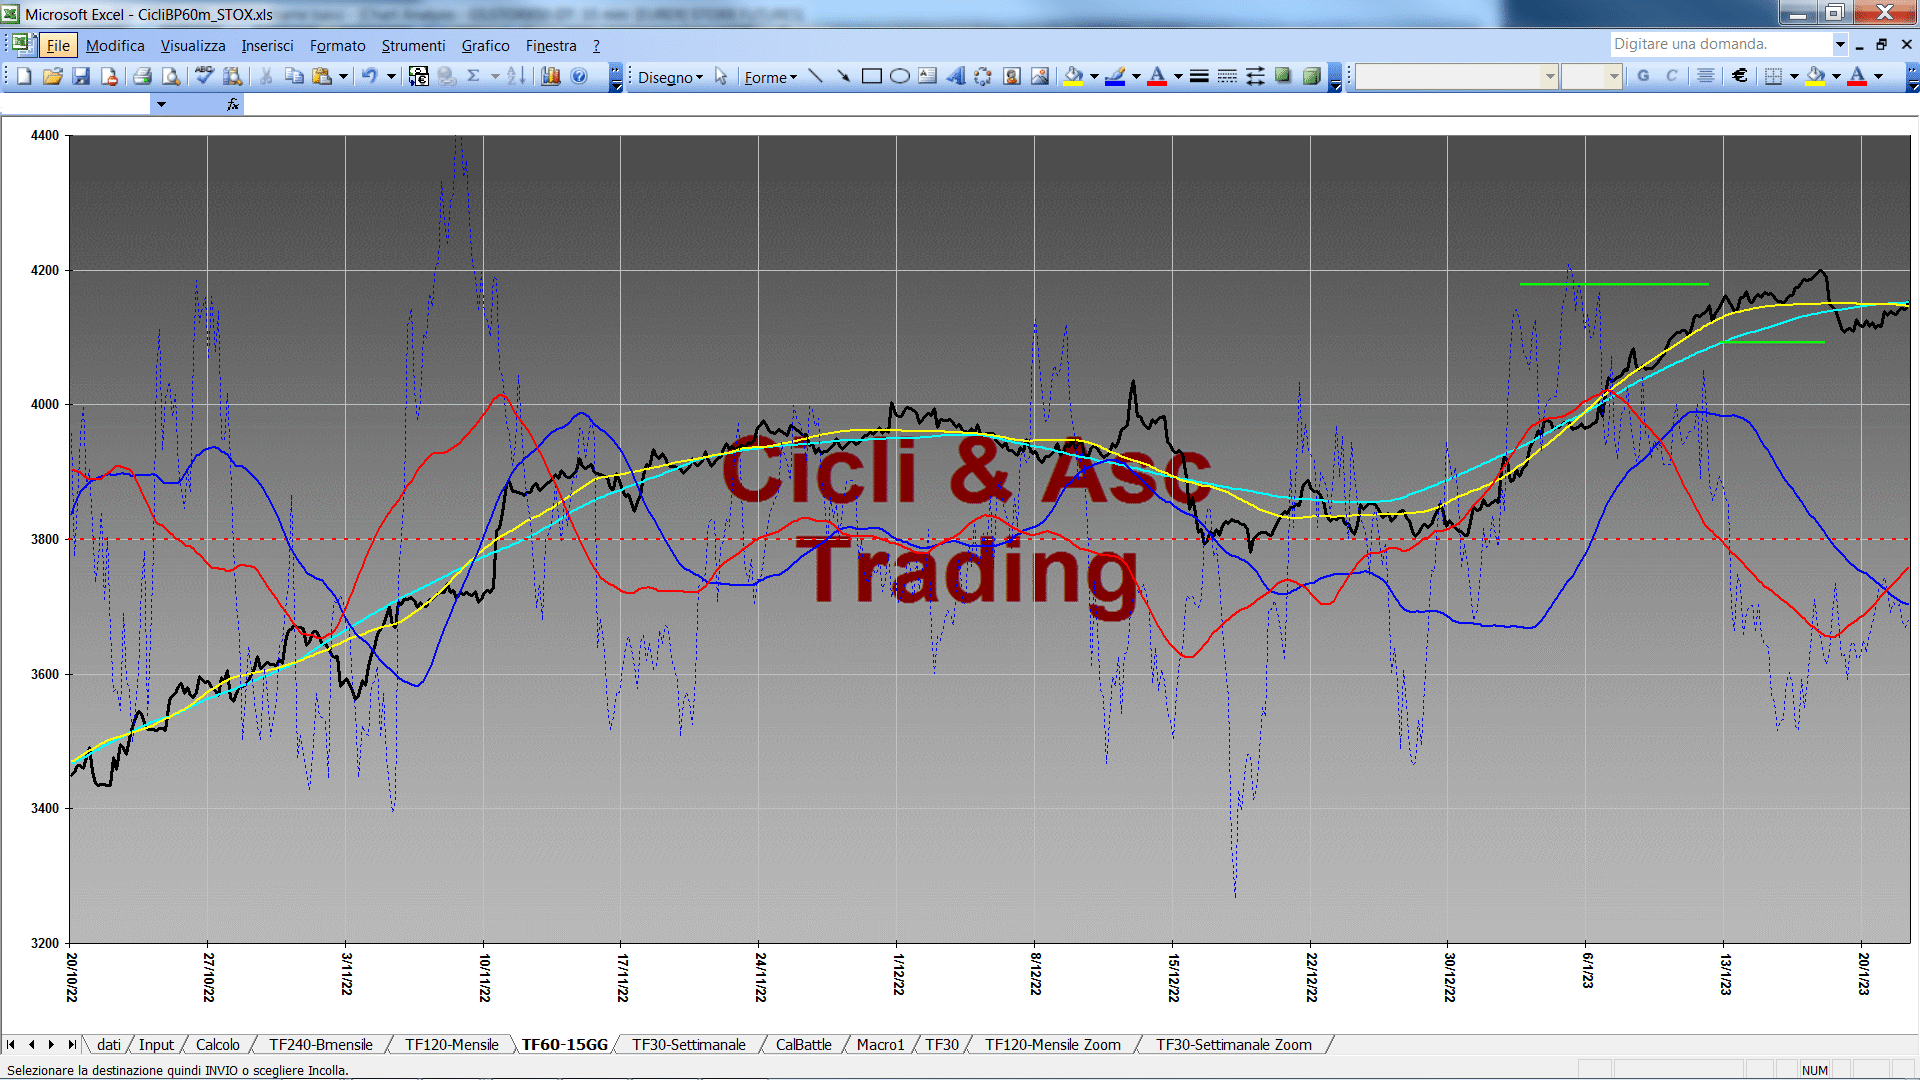The width and height of the screenshot is (1920, 1080).
Task: Click the Copy icon
Action: coord(294,77)
